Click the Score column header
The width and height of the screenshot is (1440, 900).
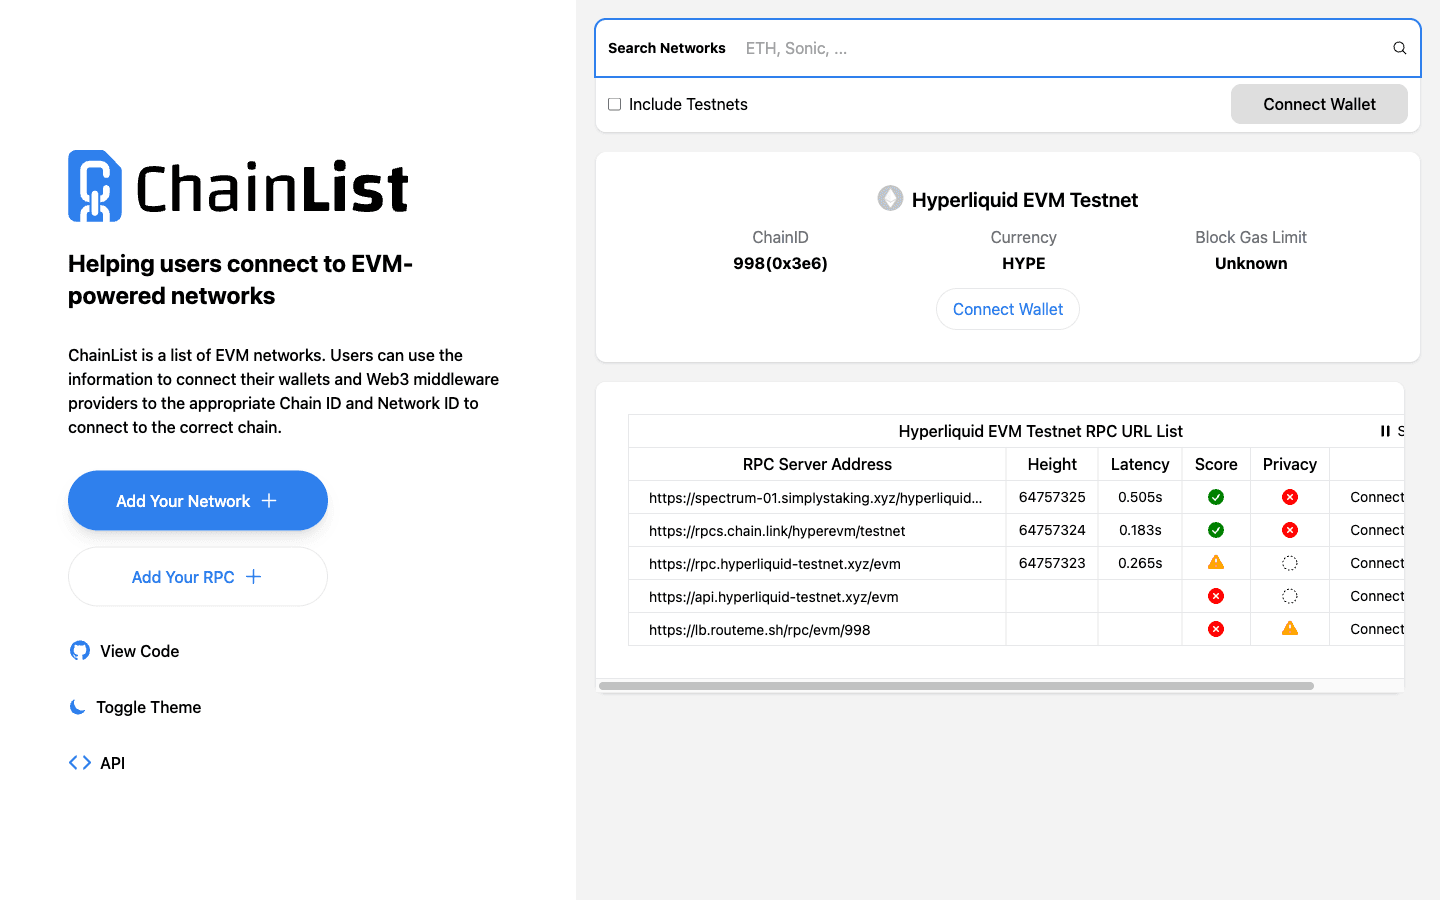1216,464
